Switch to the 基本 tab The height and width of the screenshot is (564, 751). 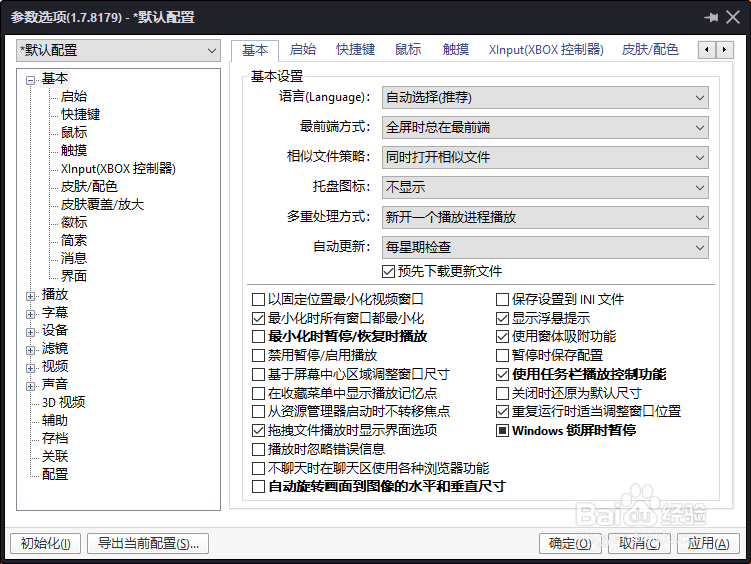255,50
